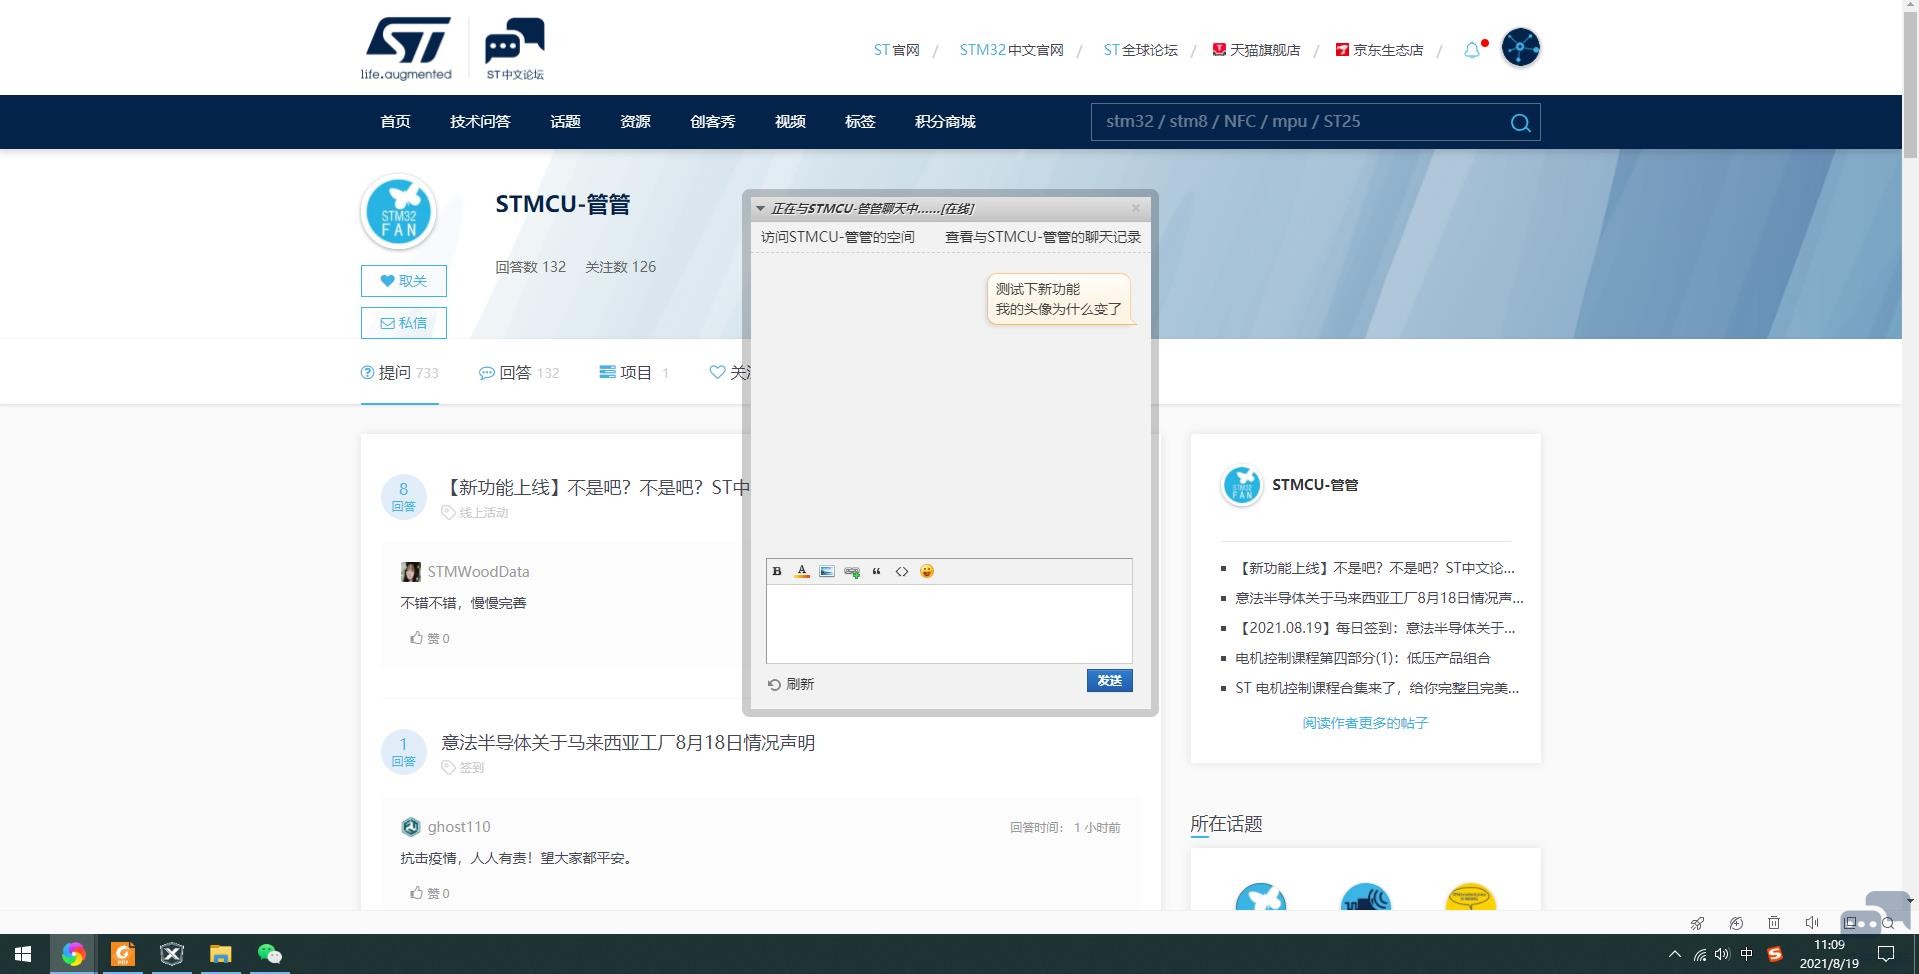
Task: Click browser trash icon in status bar
Action: click(x=1774, y=923)
